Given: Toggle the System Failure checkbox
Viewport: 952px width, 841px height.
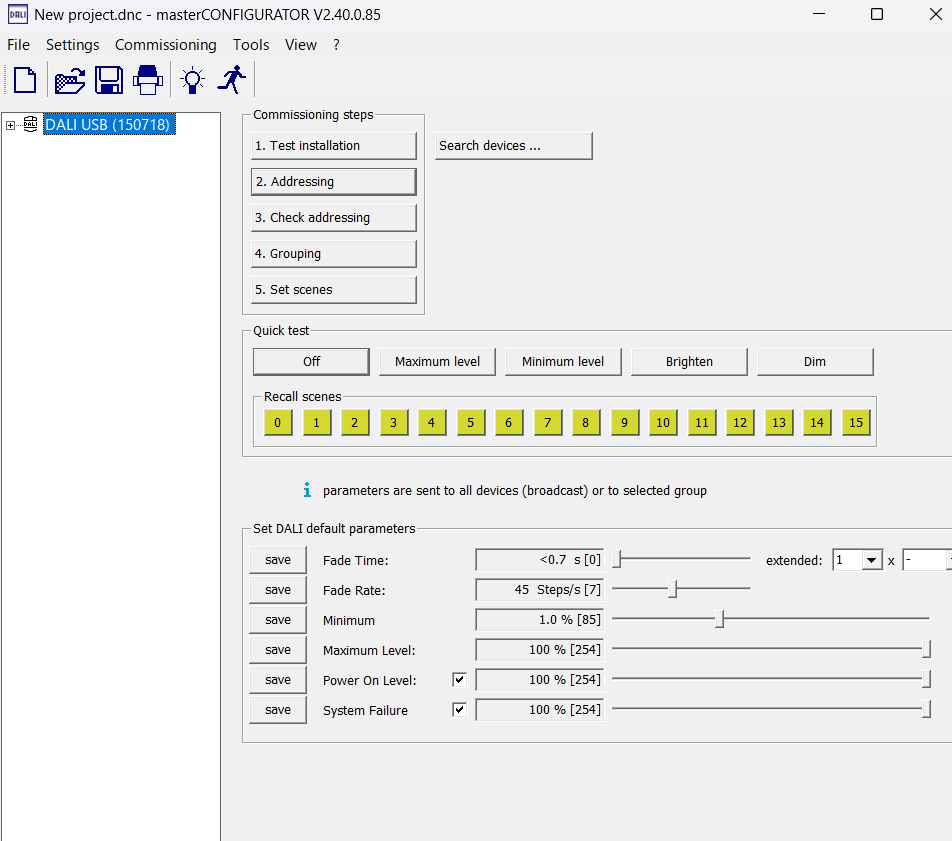Looking at the screenshot, I should pos(460,709).
